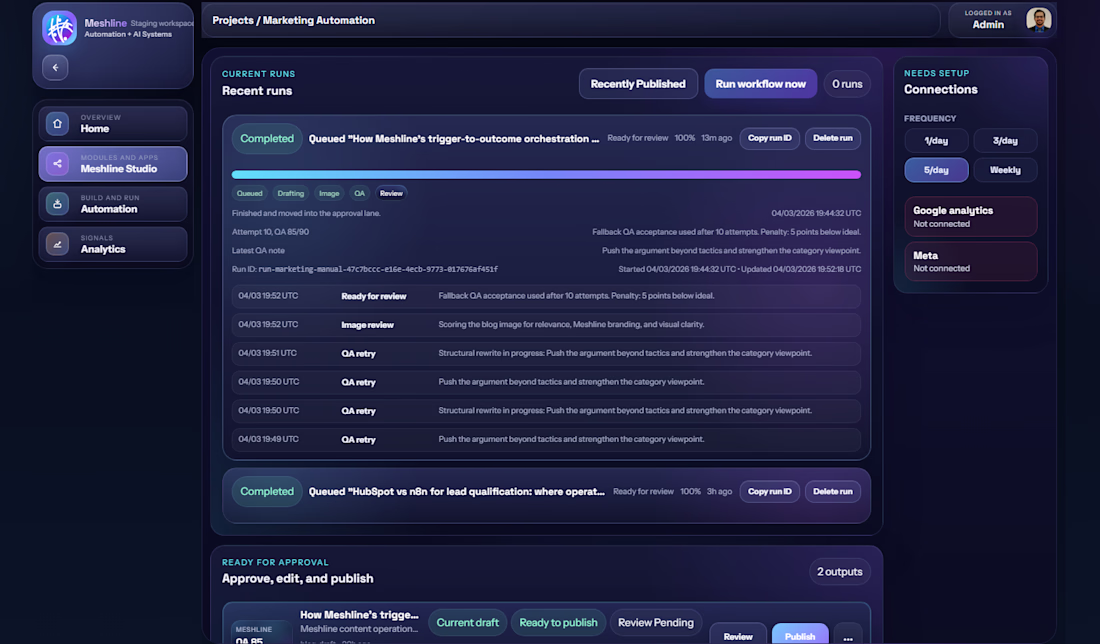Click Completed badge on first run
The image size is (1100, 644).
[267, 138]
